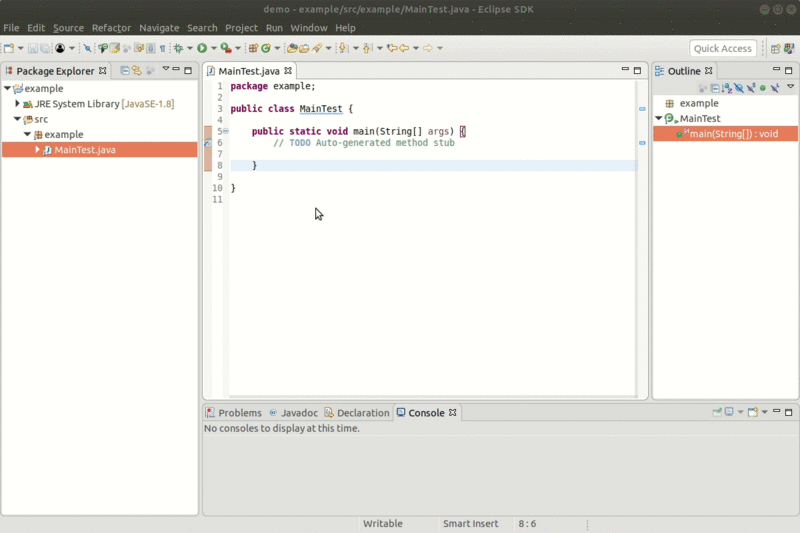Go to Previous Annotation icon
Viewport: 800px width, 533px height.
(367, 48)
